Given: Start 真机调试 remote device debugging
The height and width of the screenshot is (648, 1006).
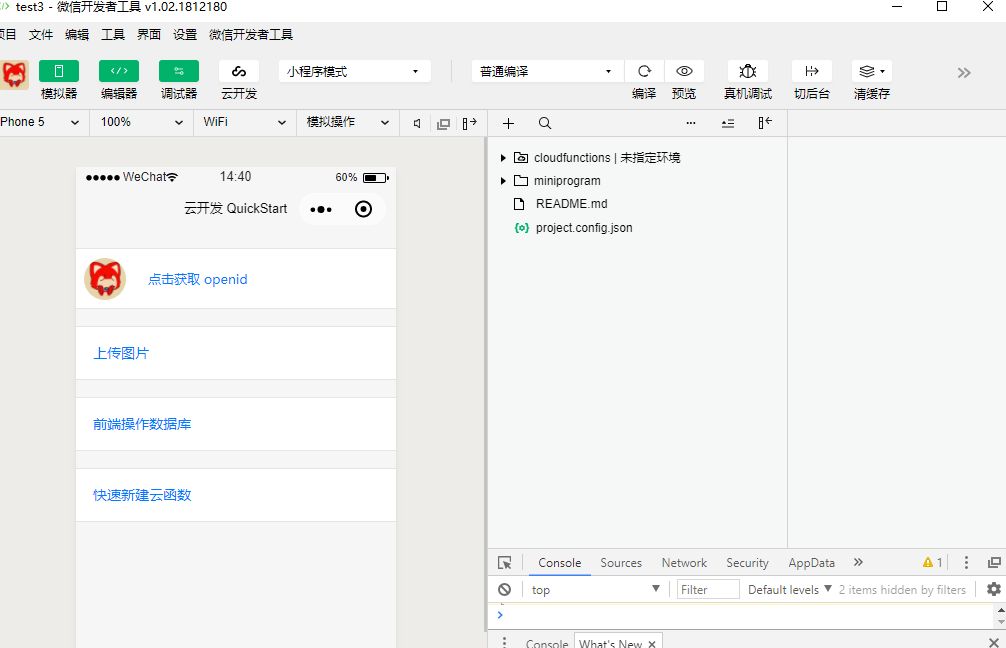Looking at the screenshot, I should click(x=747, y=71).
